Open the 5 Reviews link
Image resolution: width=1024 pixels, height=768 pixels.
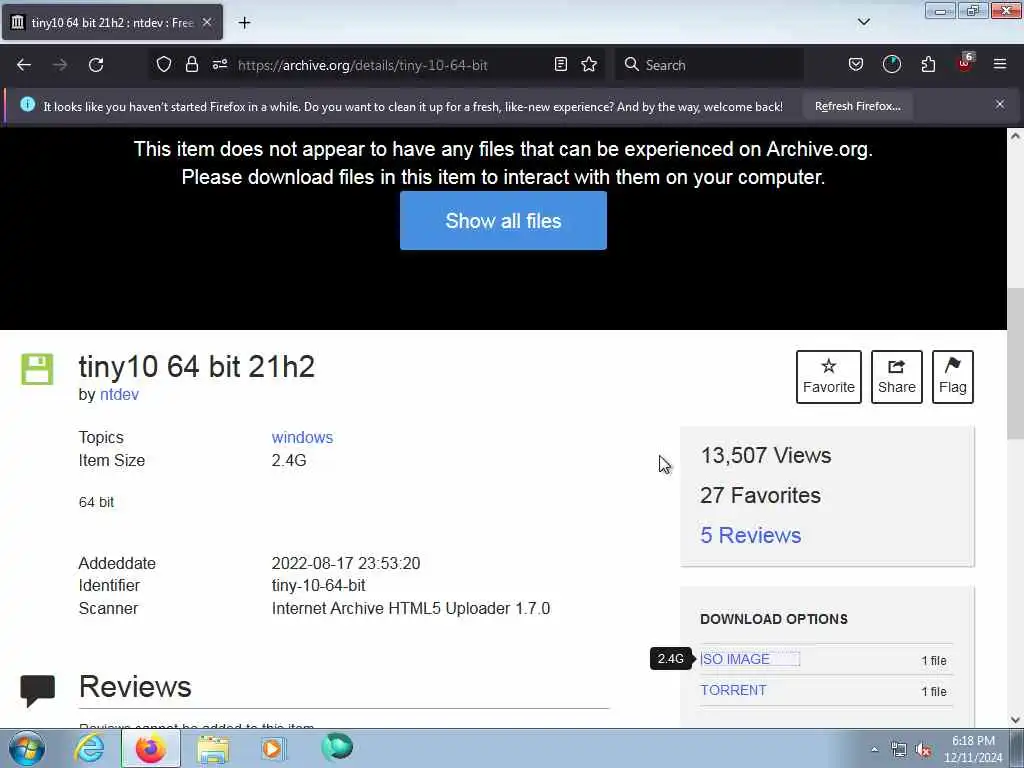[750, 536]
